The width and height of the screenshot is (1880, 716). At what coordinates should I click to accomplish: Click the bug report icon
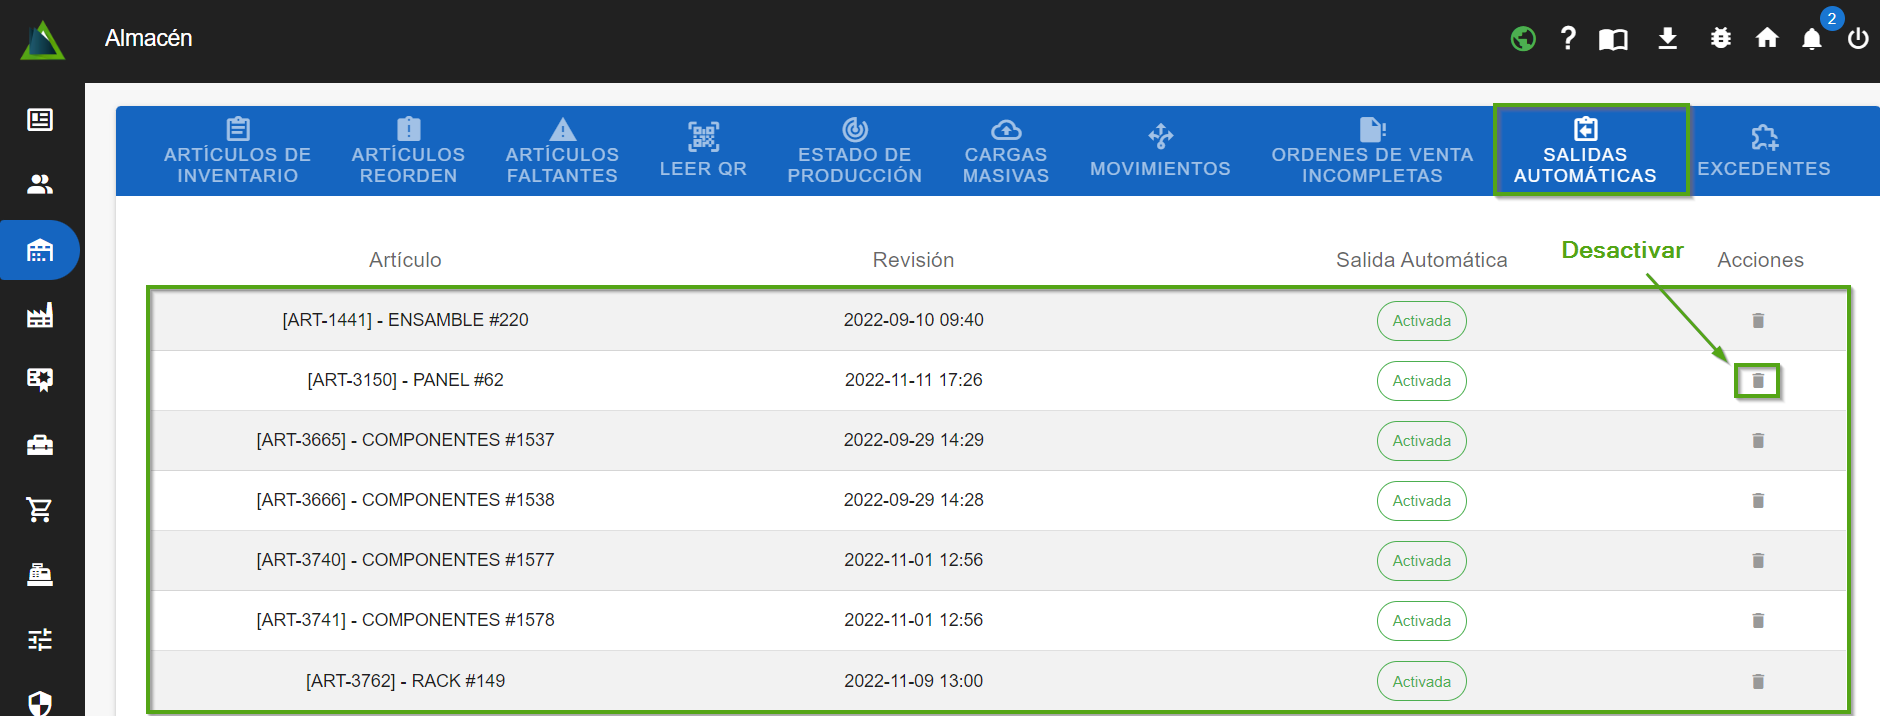(x=1720, y=39)
